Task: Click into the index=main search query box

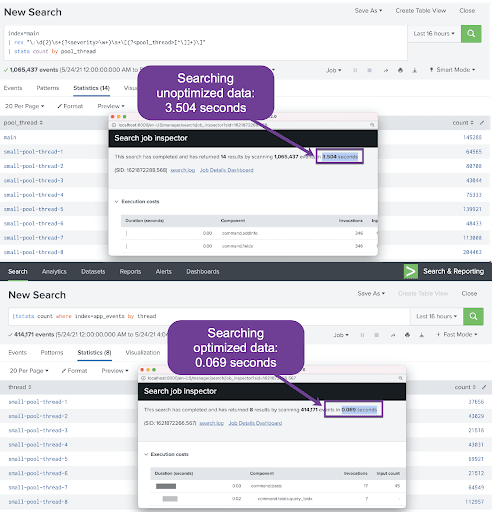Action: click(x=206, y=43)
